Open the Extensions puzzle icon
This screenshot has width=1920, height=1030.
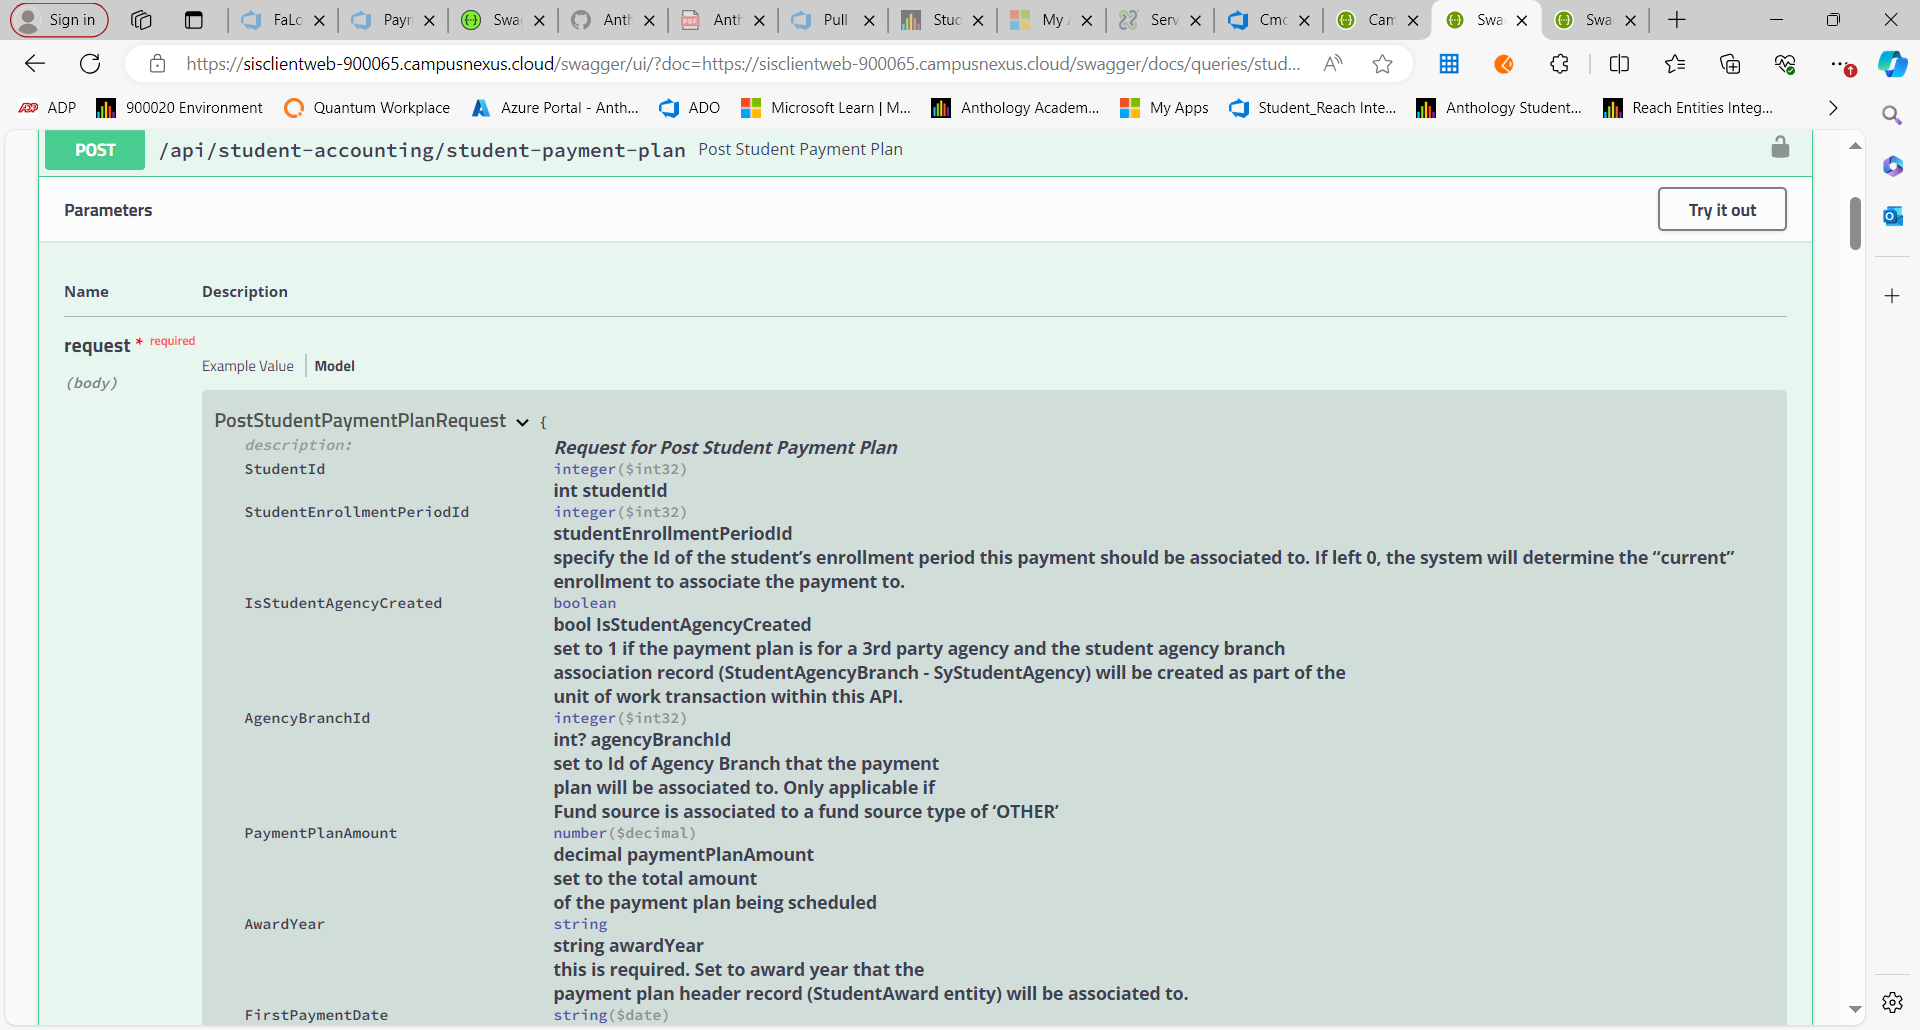1559,64
